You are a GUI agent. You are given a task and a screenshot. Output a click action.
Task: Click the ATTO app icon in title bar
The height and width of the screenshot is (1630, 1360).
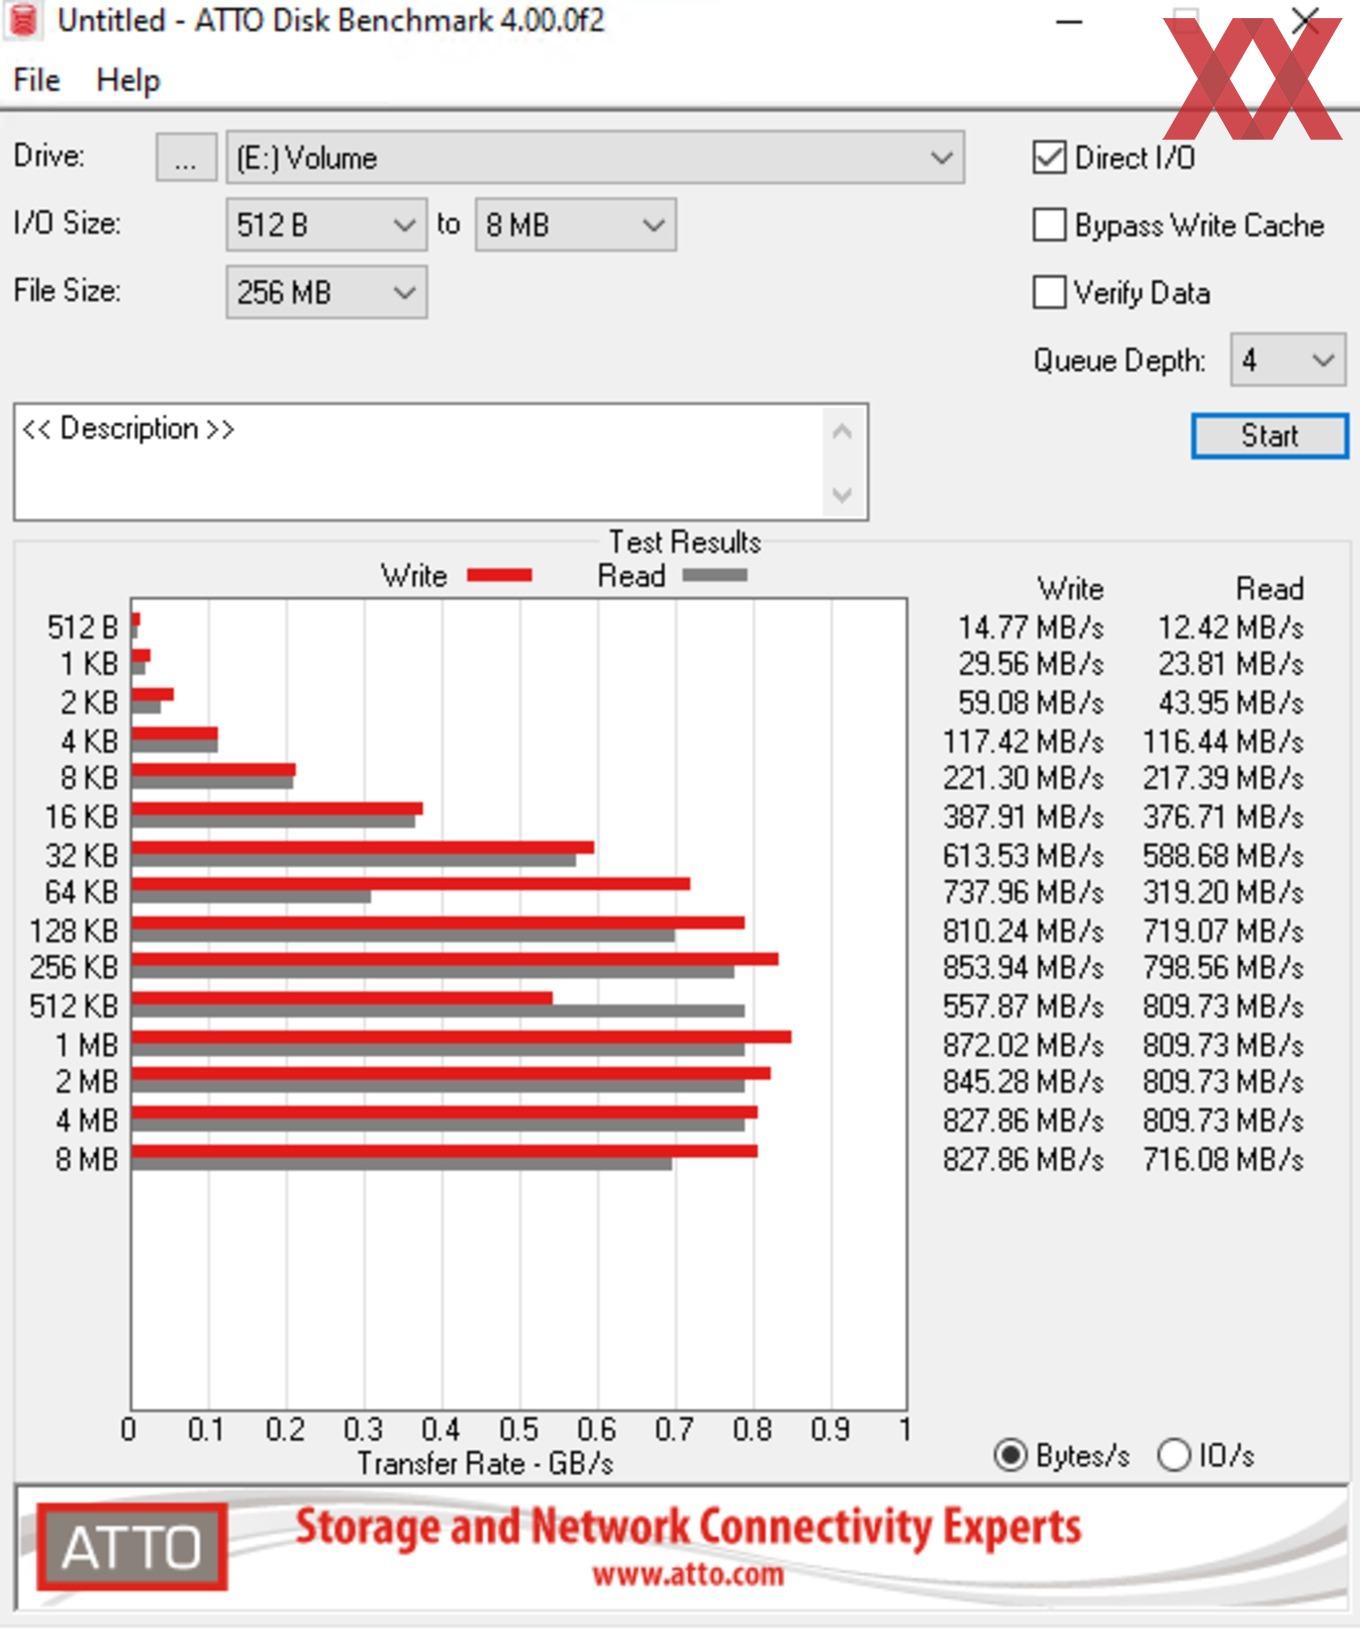coord(23,20)
